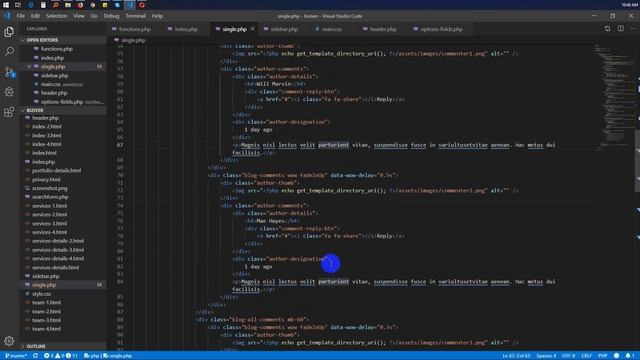
Task: Click the editor vertical scrollbar thumb
Action: click(x=637, y=160)
